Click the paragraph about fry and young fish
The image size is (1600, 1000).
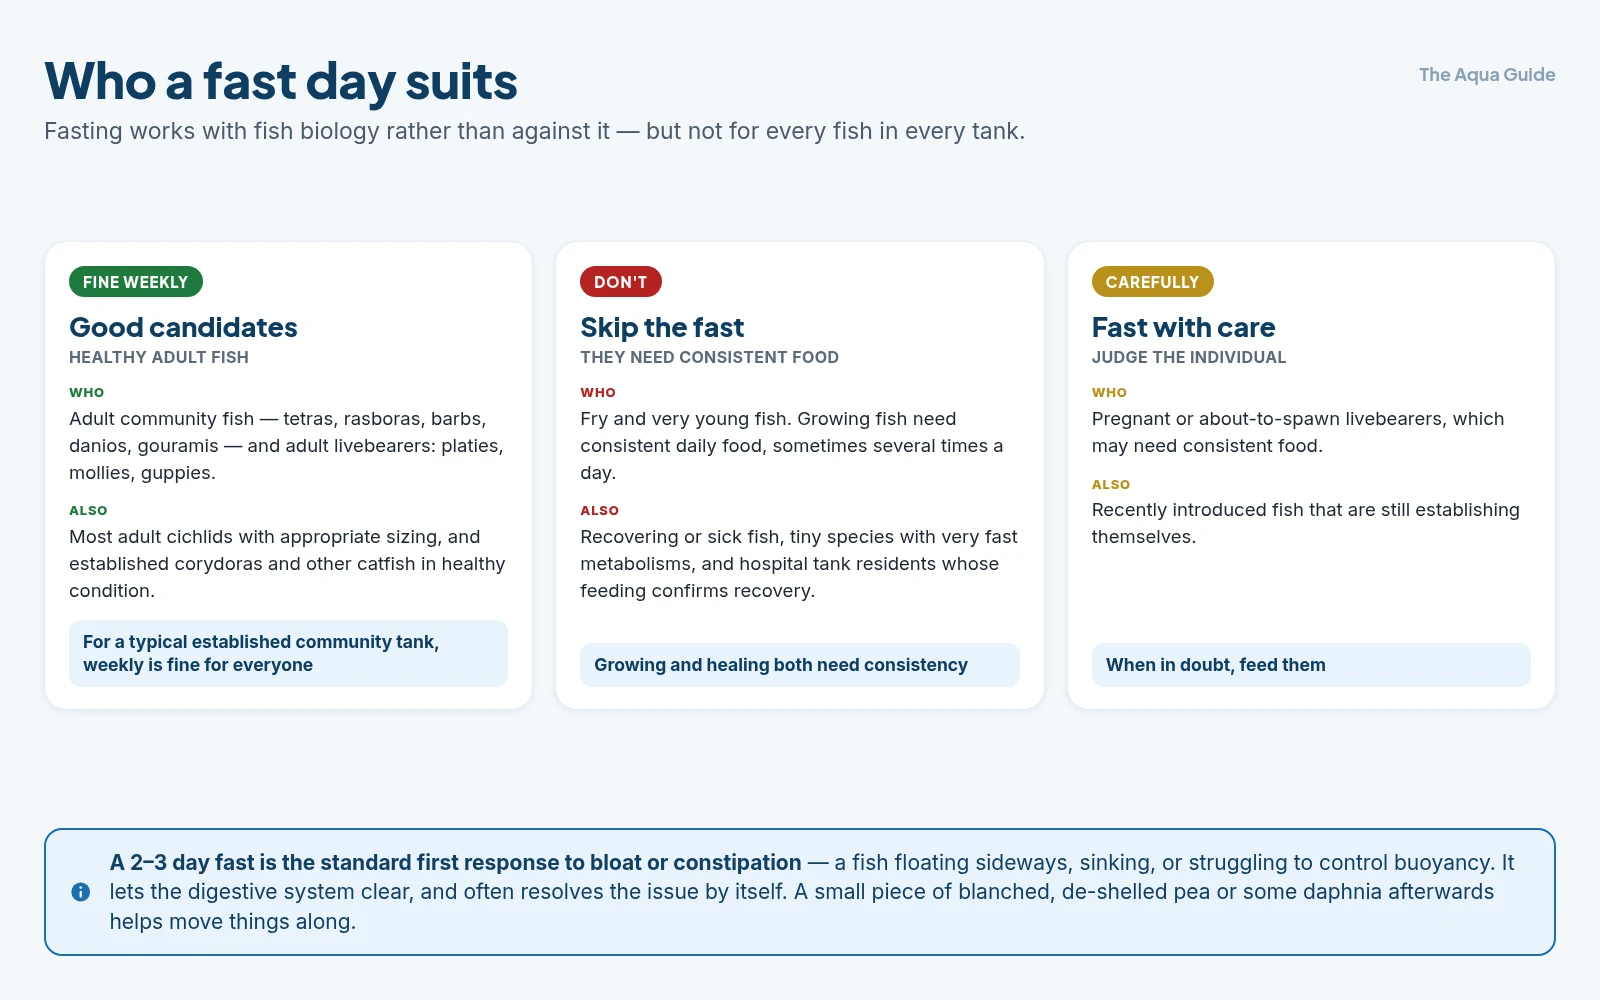click(x=792, y=446)
